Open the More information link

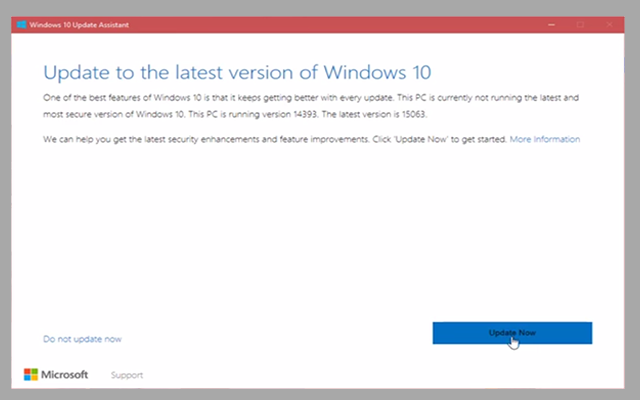coord(544,139)
